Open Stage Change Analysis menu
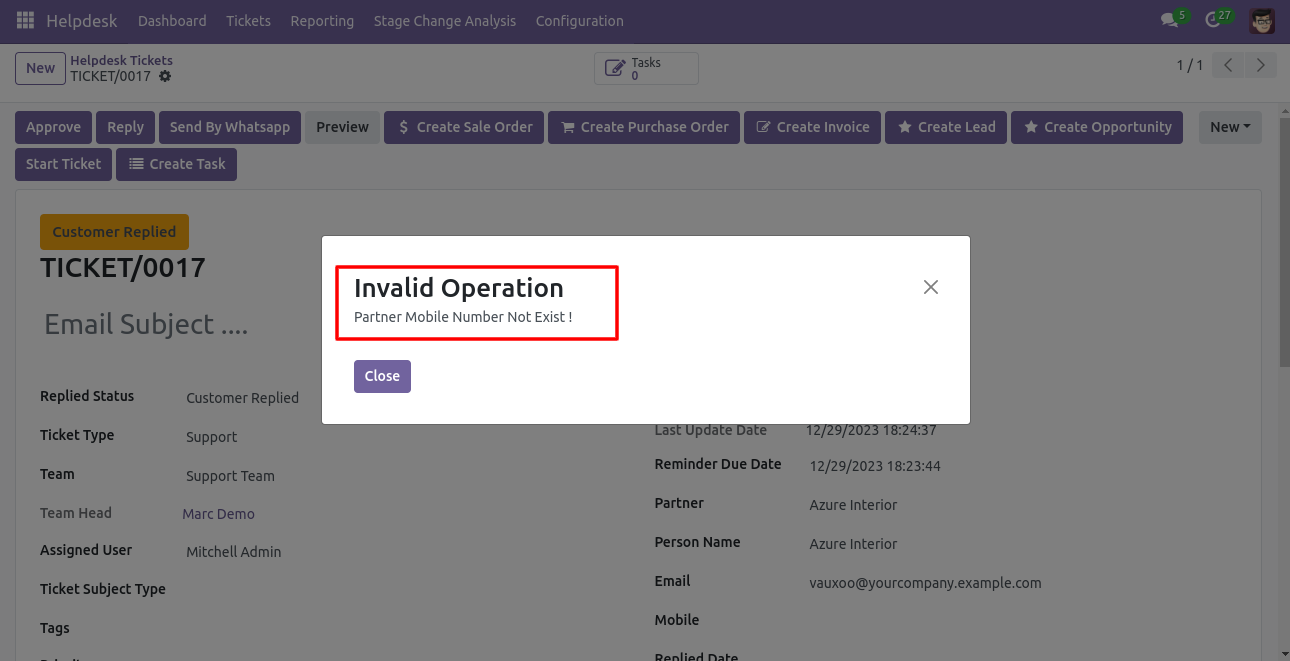 [444, 20]
